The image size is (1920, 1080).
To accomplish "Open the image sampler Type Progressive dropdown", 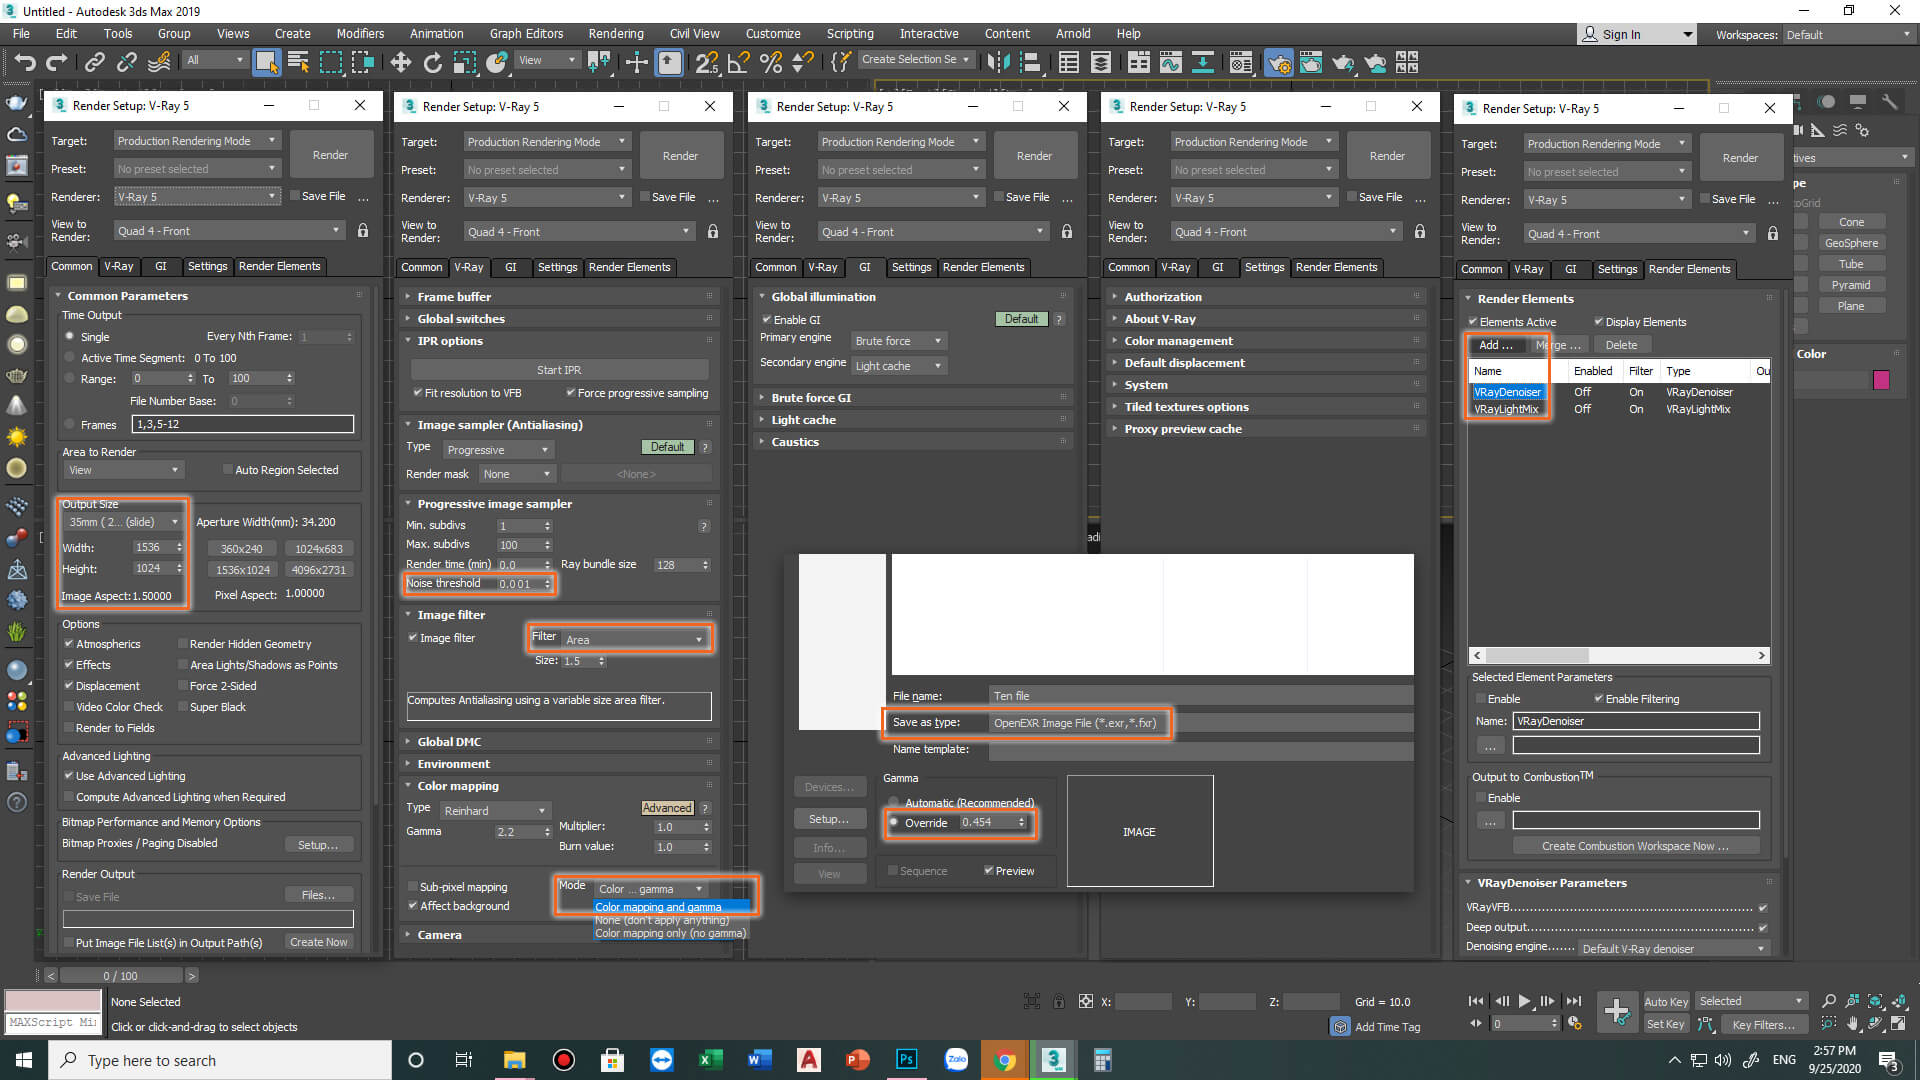I will coord(498,450).
